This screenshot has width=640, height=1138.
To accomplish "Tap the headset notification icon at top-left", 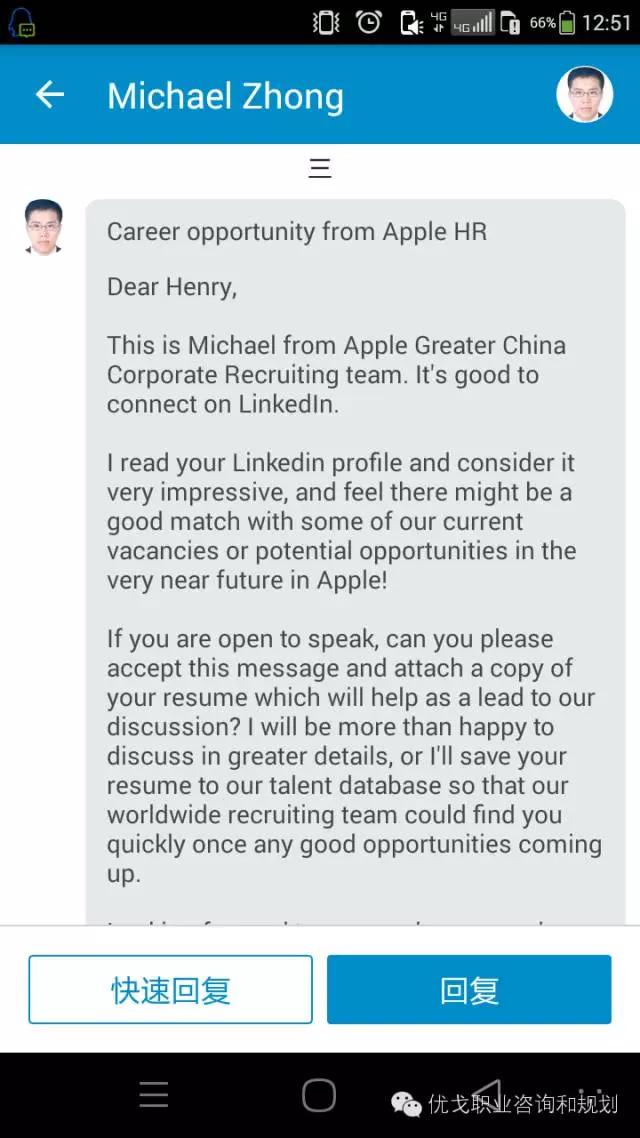I will pos(21,22).
